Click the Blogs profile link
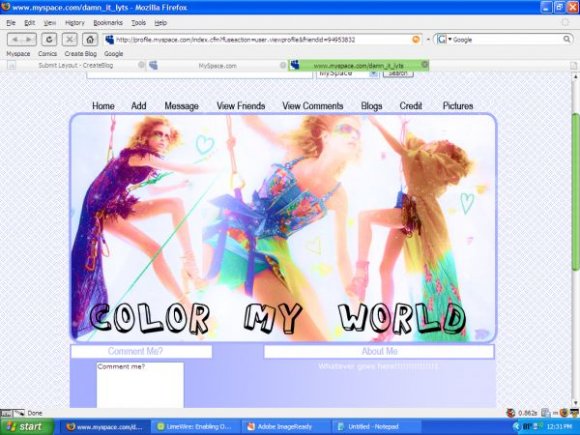 tap(371, 106)
